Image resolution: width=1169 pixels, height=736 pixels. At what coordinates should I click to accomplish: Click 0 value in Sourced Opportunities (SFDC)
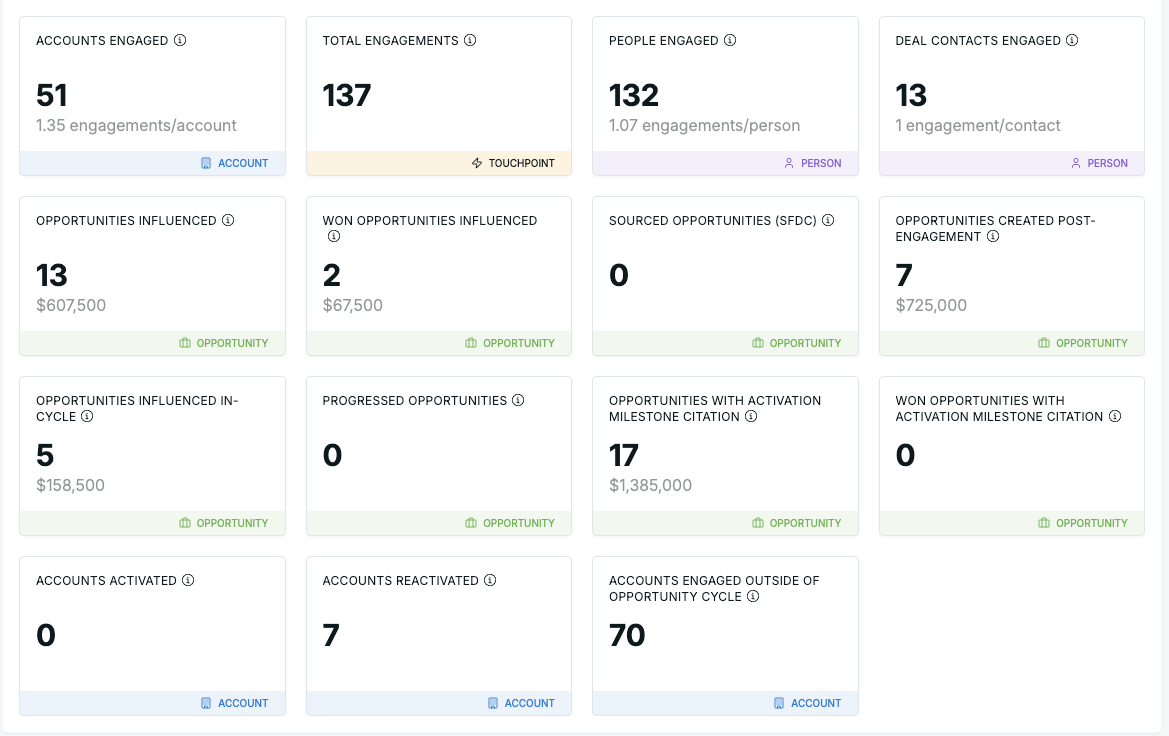click(x=619, y=275)
